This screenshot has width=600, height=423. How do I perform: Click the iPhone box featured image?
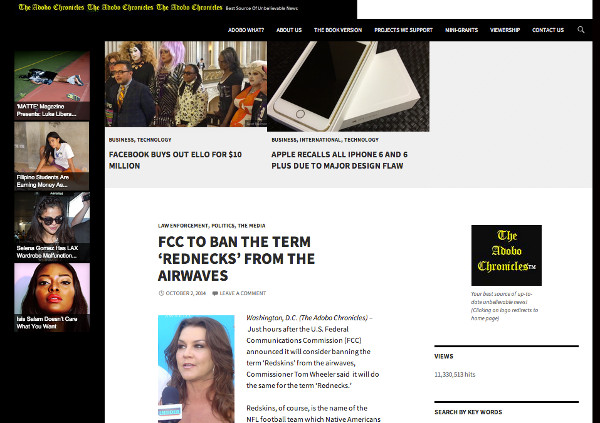point(348,87)
